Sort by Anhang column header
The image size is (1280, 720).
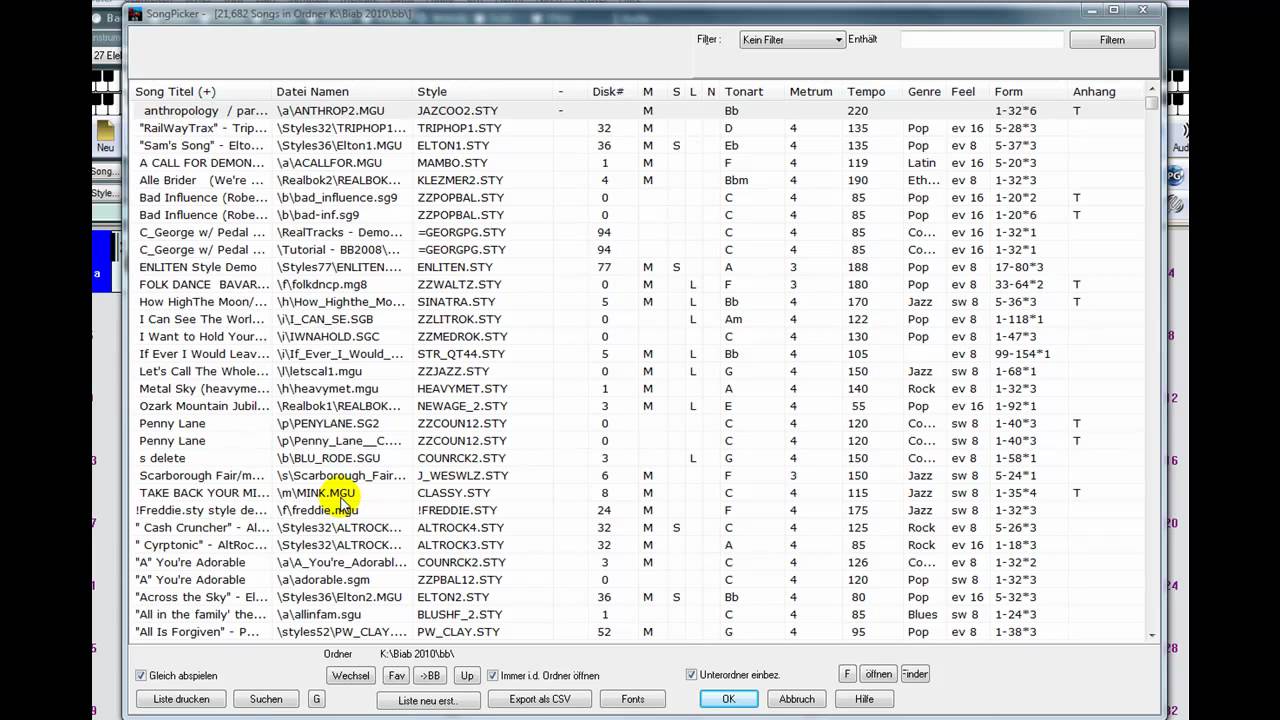click(1094, 92)
